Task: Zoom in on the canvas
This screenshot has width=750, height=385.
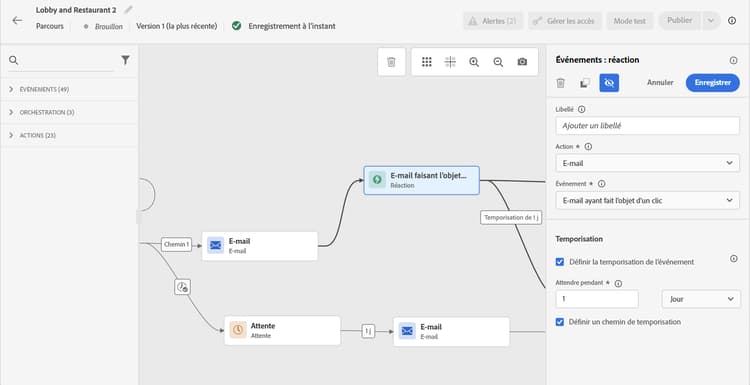Action: [x=474, y=62]
